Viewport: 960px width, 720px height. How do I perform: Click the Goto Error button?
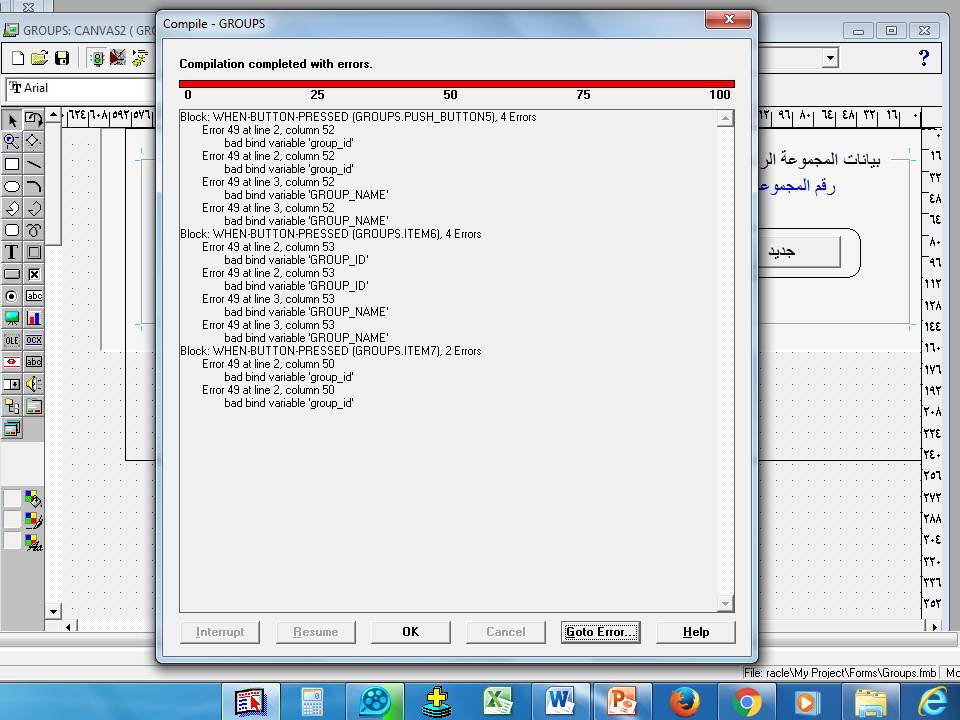tap(600, 632)
